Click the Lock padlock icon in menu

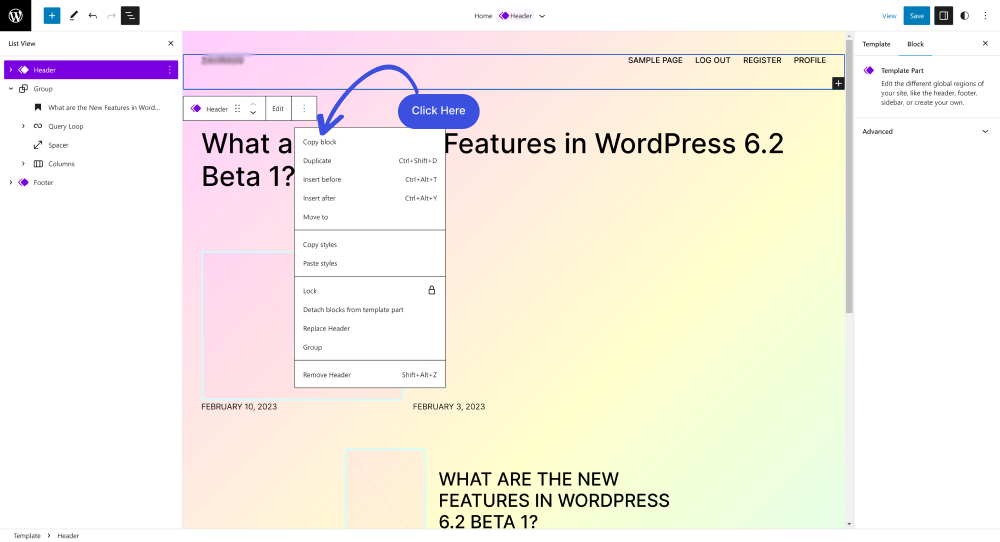(432, 290)
